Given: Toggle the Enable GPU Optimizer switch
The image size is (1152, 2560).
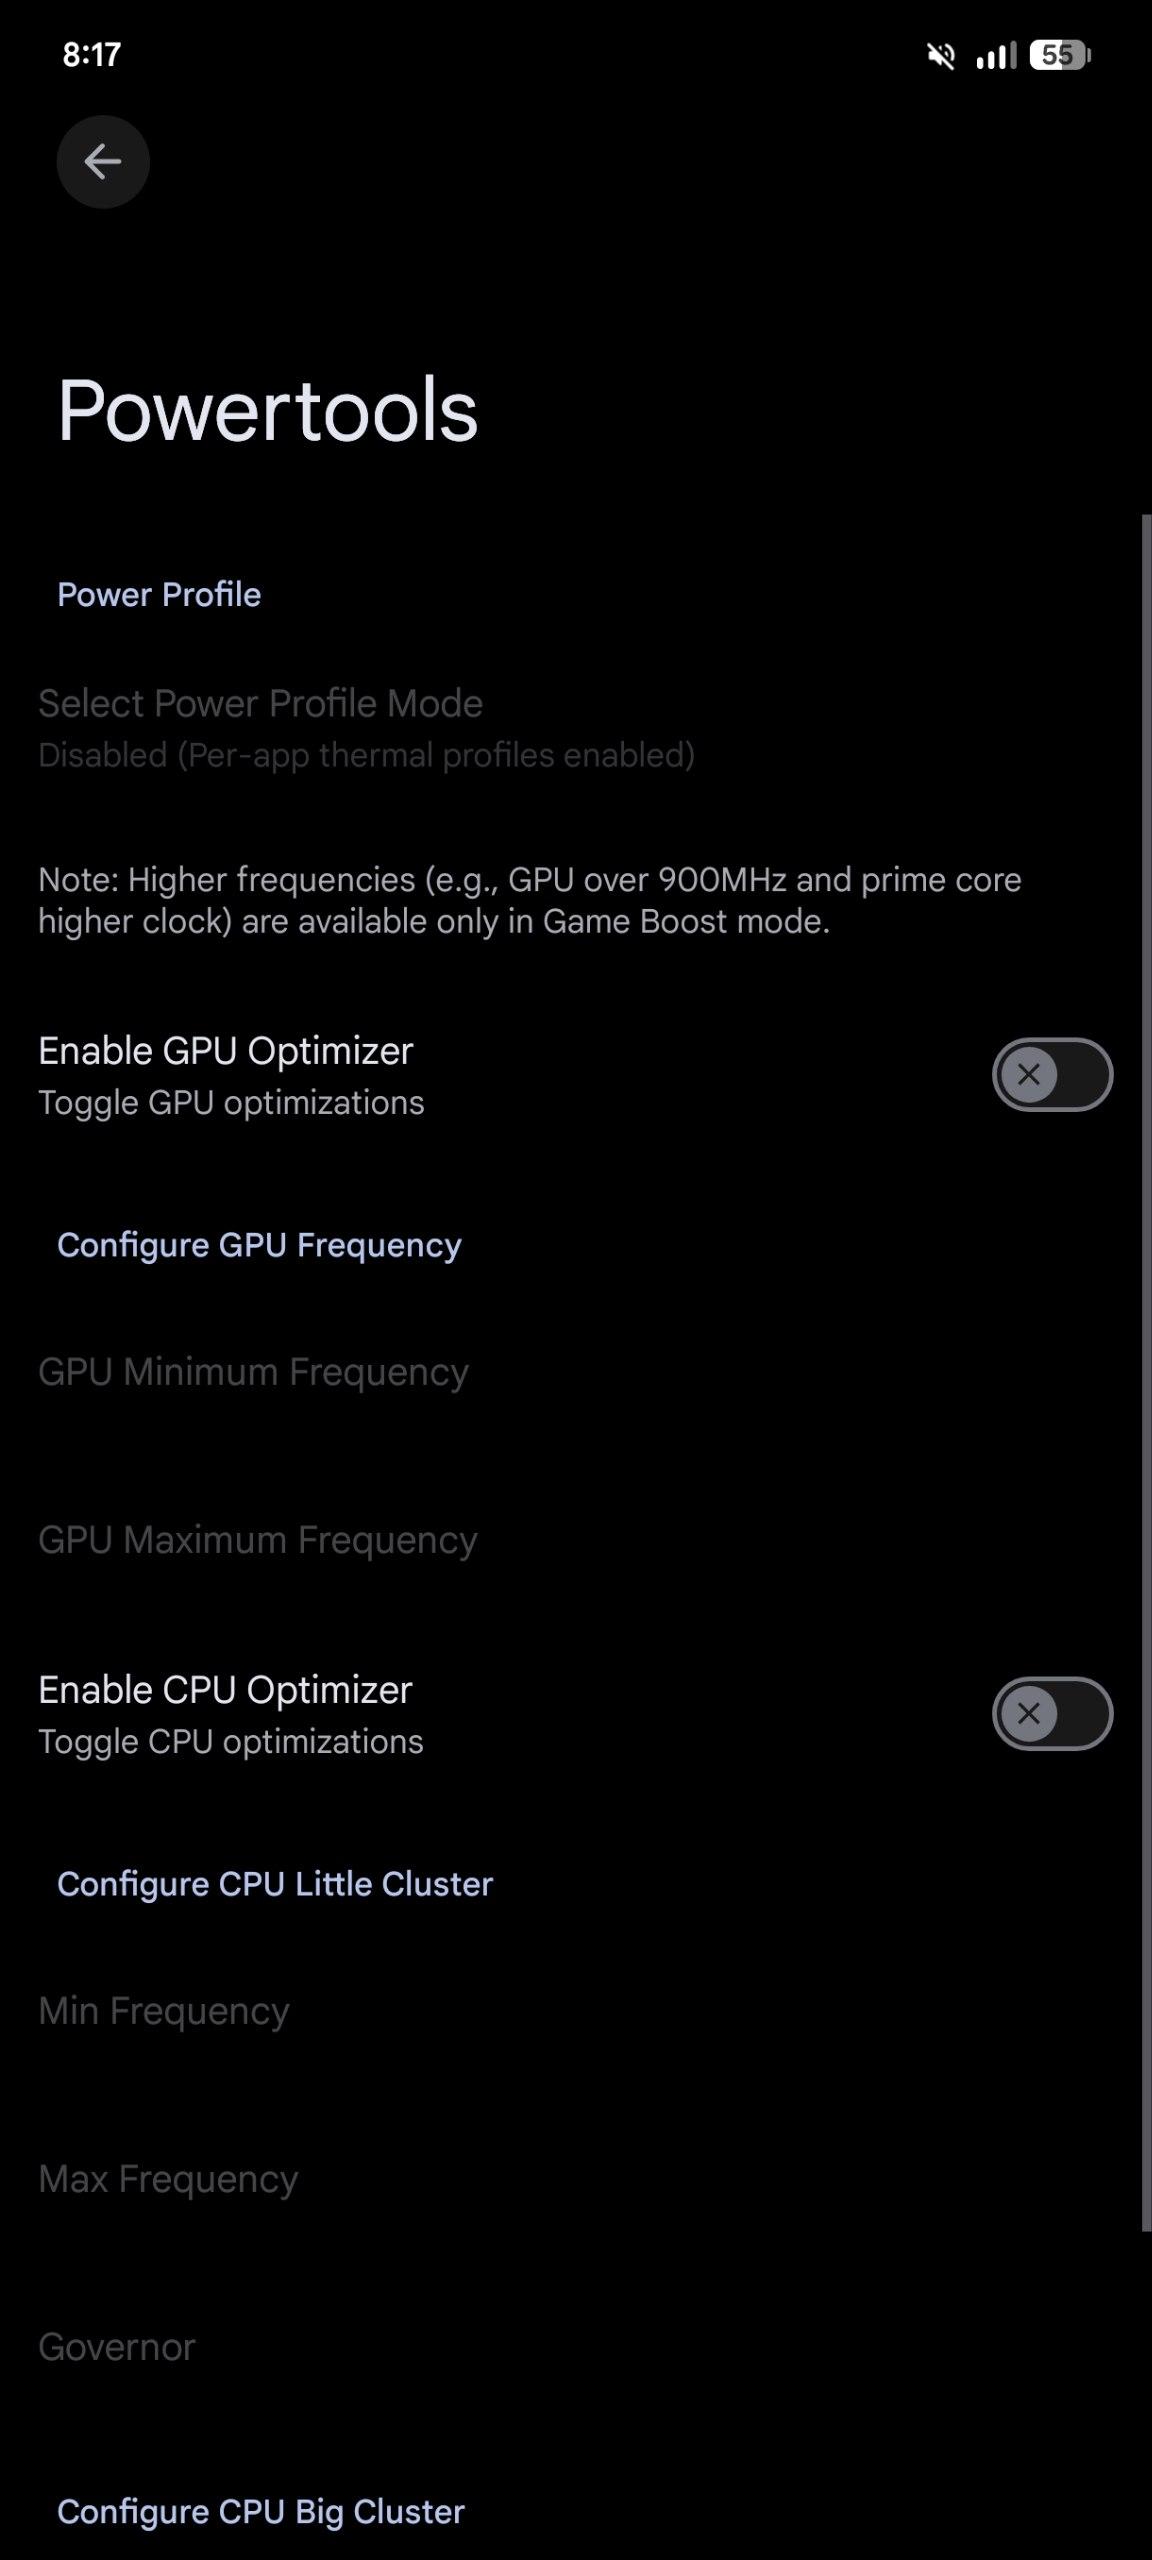Looking at the screenshot, I should coord(1052,1075).
